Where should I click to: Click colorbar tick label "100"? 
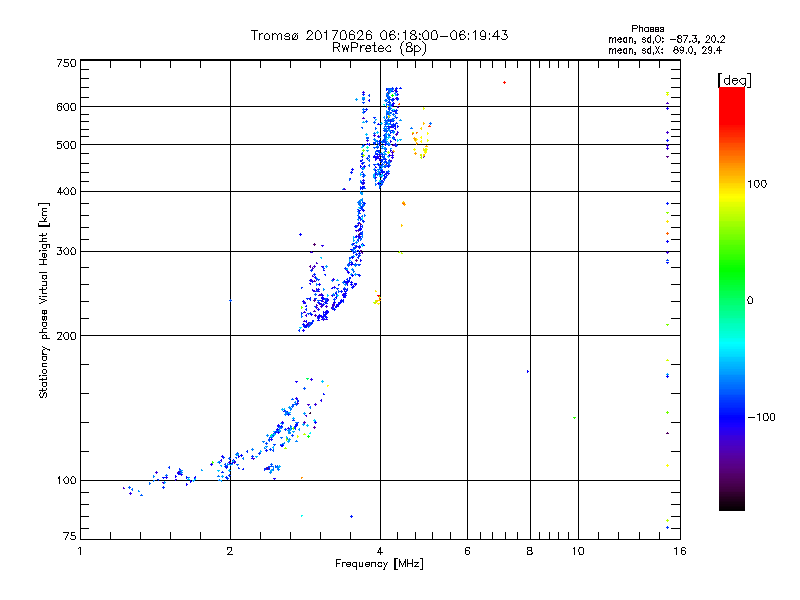(x=757, y=184)
